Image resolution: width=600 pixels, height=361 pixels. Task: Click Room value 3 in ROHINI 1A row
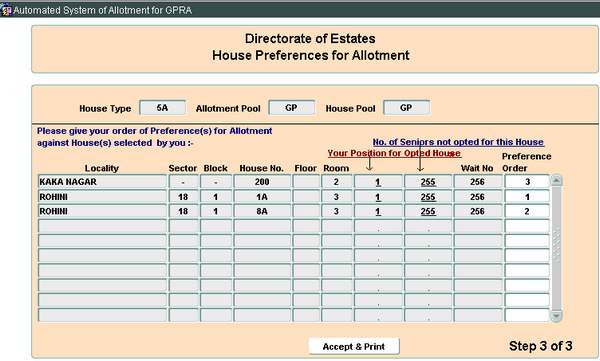336,197
